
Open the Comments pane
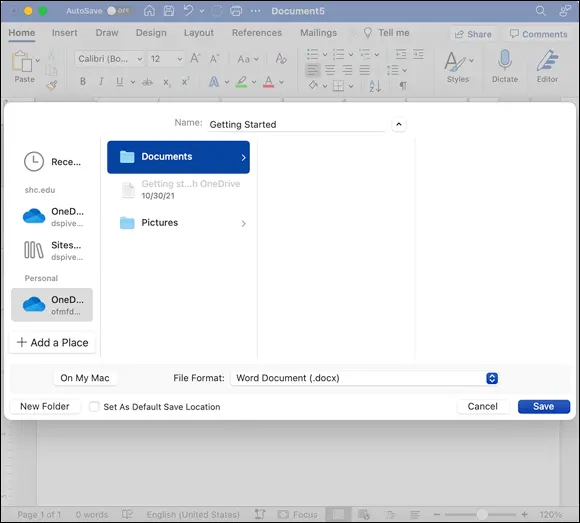(x=538, y=34)
